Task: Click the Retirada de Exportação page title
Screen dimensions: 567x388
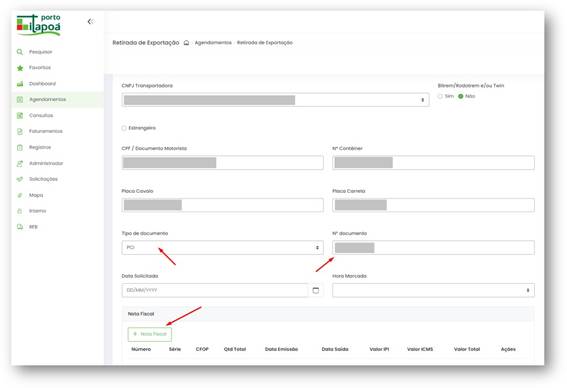Action: pyautogui.click(x=146, y=43)
